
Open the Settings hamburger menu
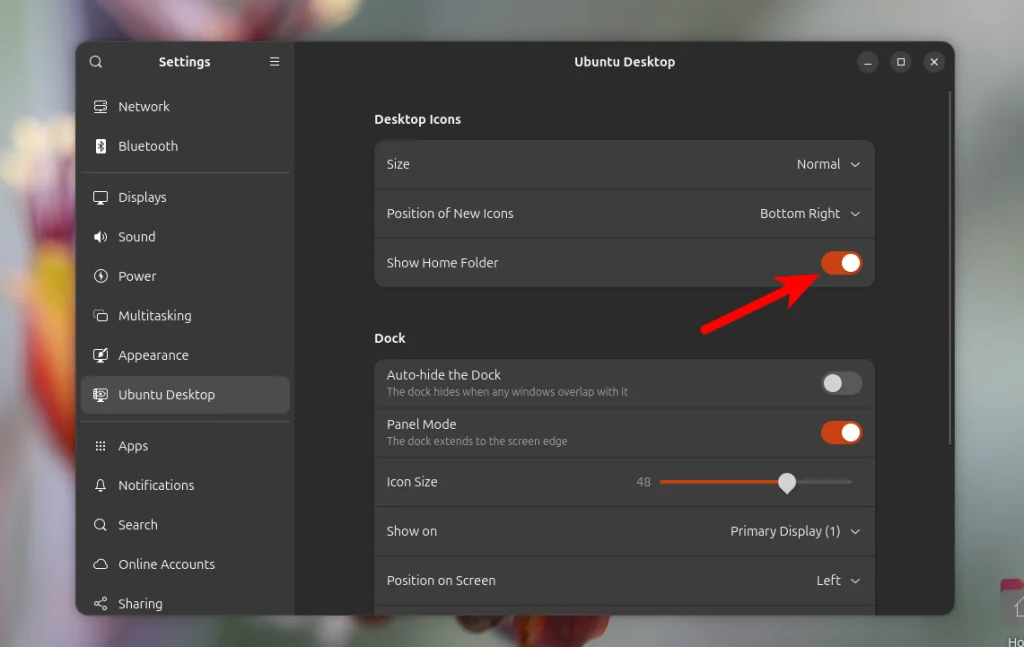point(274,61)
